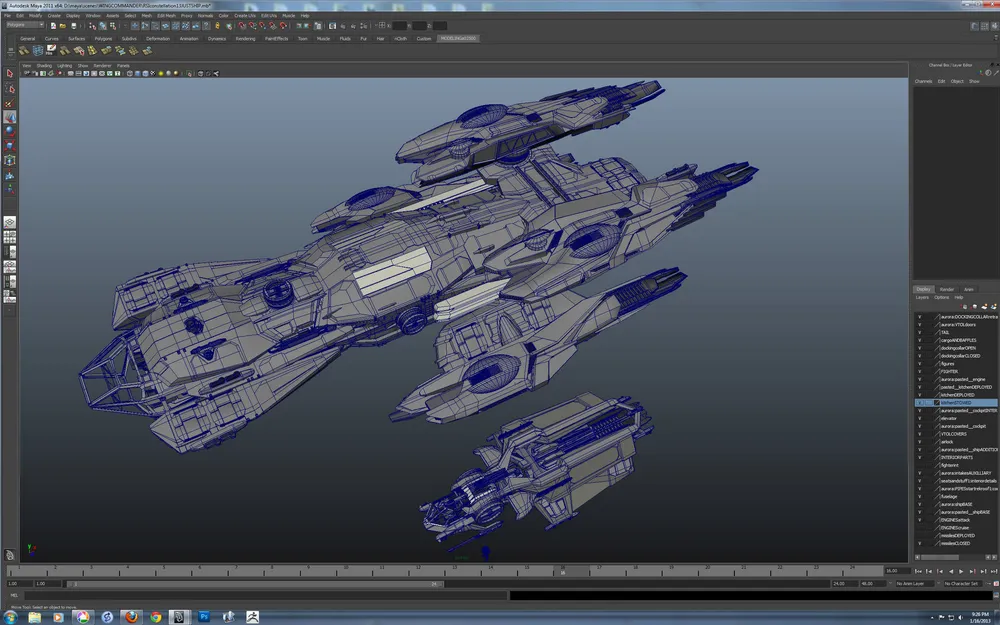Activate the Lasso select tool

pyautogui.click(x=9, y=89)
